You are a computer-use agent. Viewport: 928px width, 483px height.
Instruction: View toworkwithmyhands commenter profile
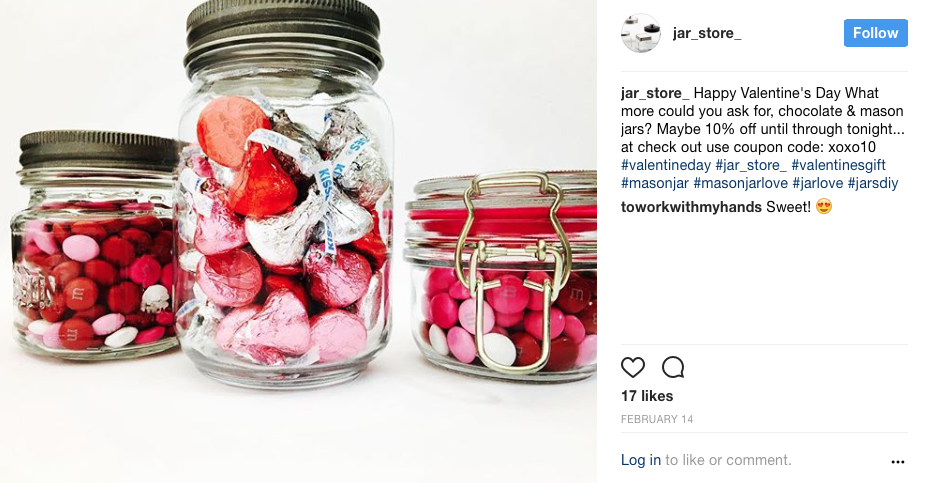[x=691, y=207]
